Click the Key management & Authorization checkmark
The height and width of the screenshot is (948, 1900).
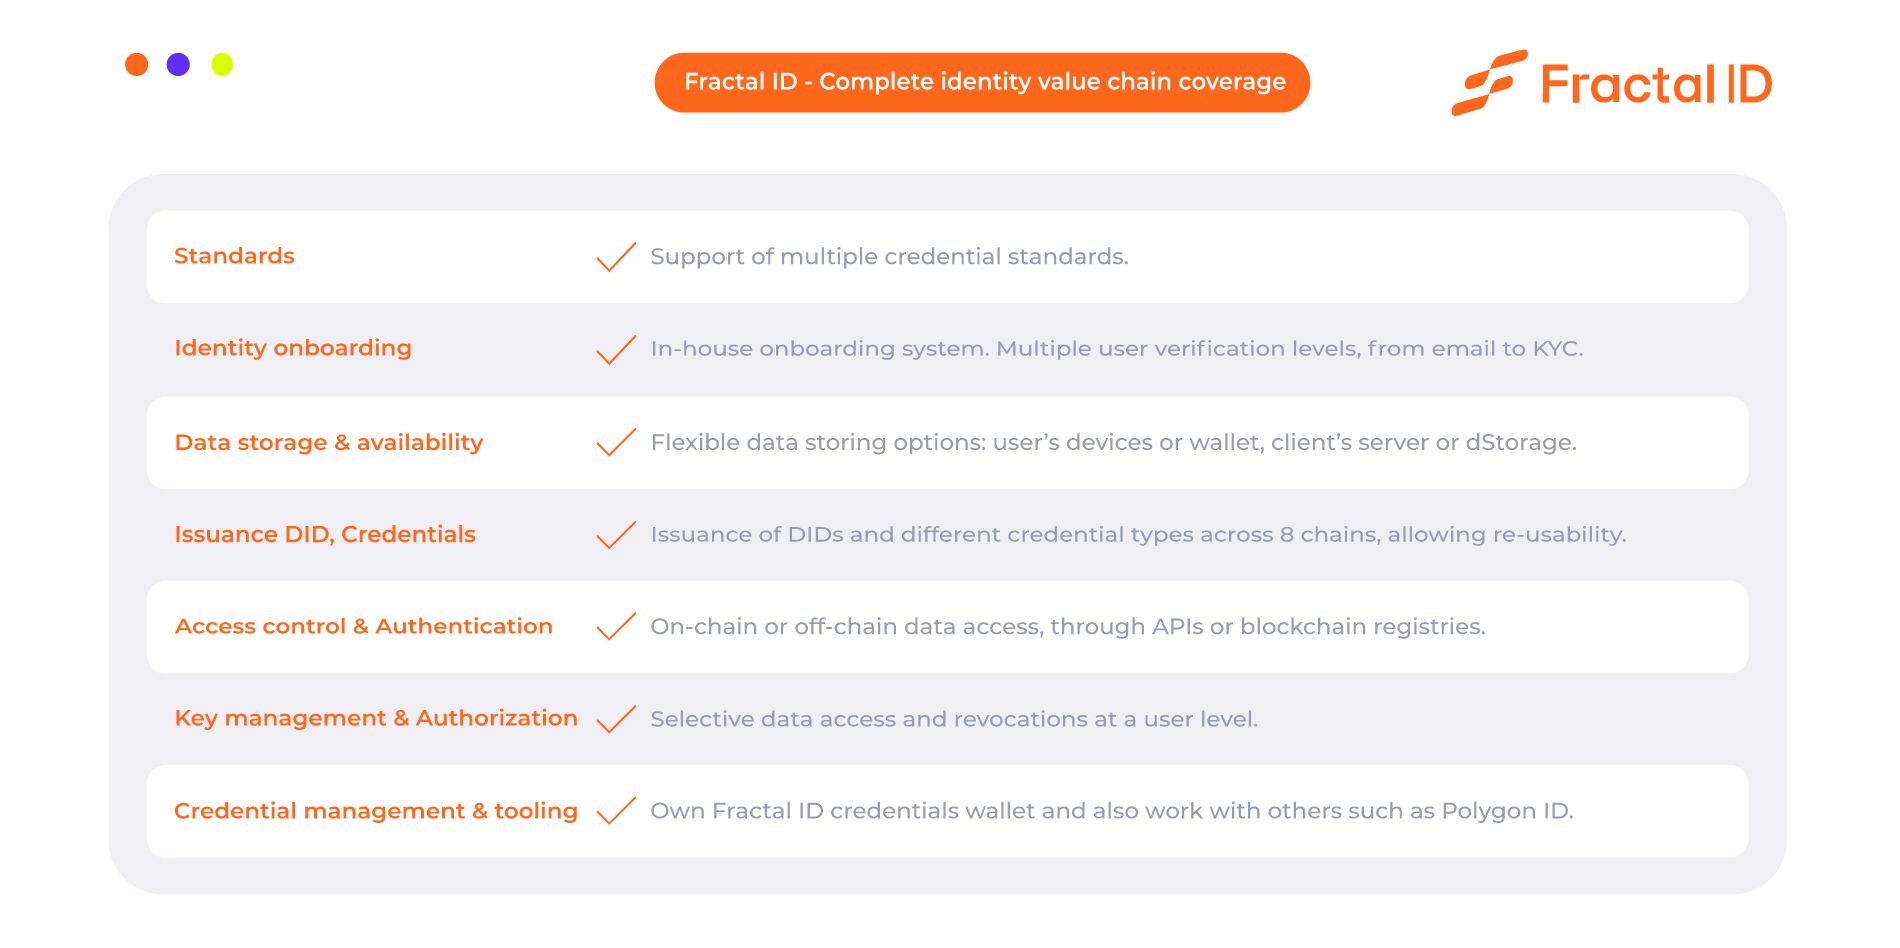point(616,719)
